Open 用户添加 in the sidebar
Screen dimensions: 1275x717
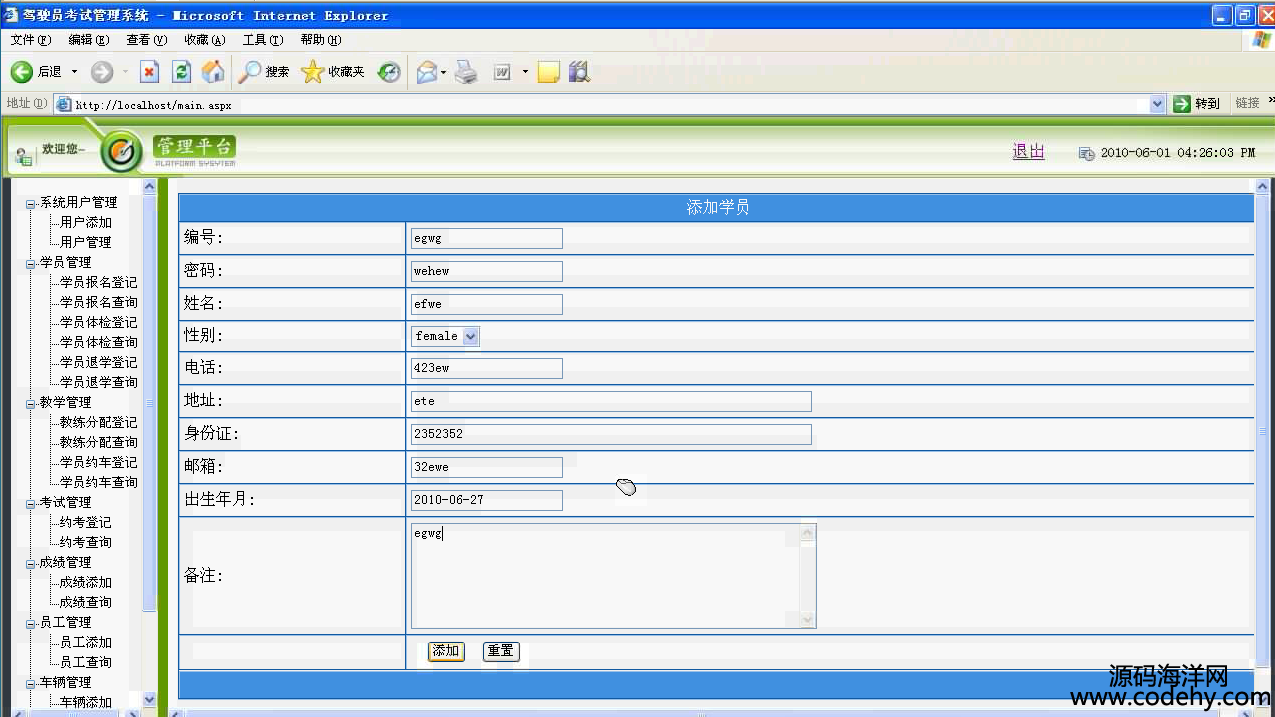(x=86, y=222)
